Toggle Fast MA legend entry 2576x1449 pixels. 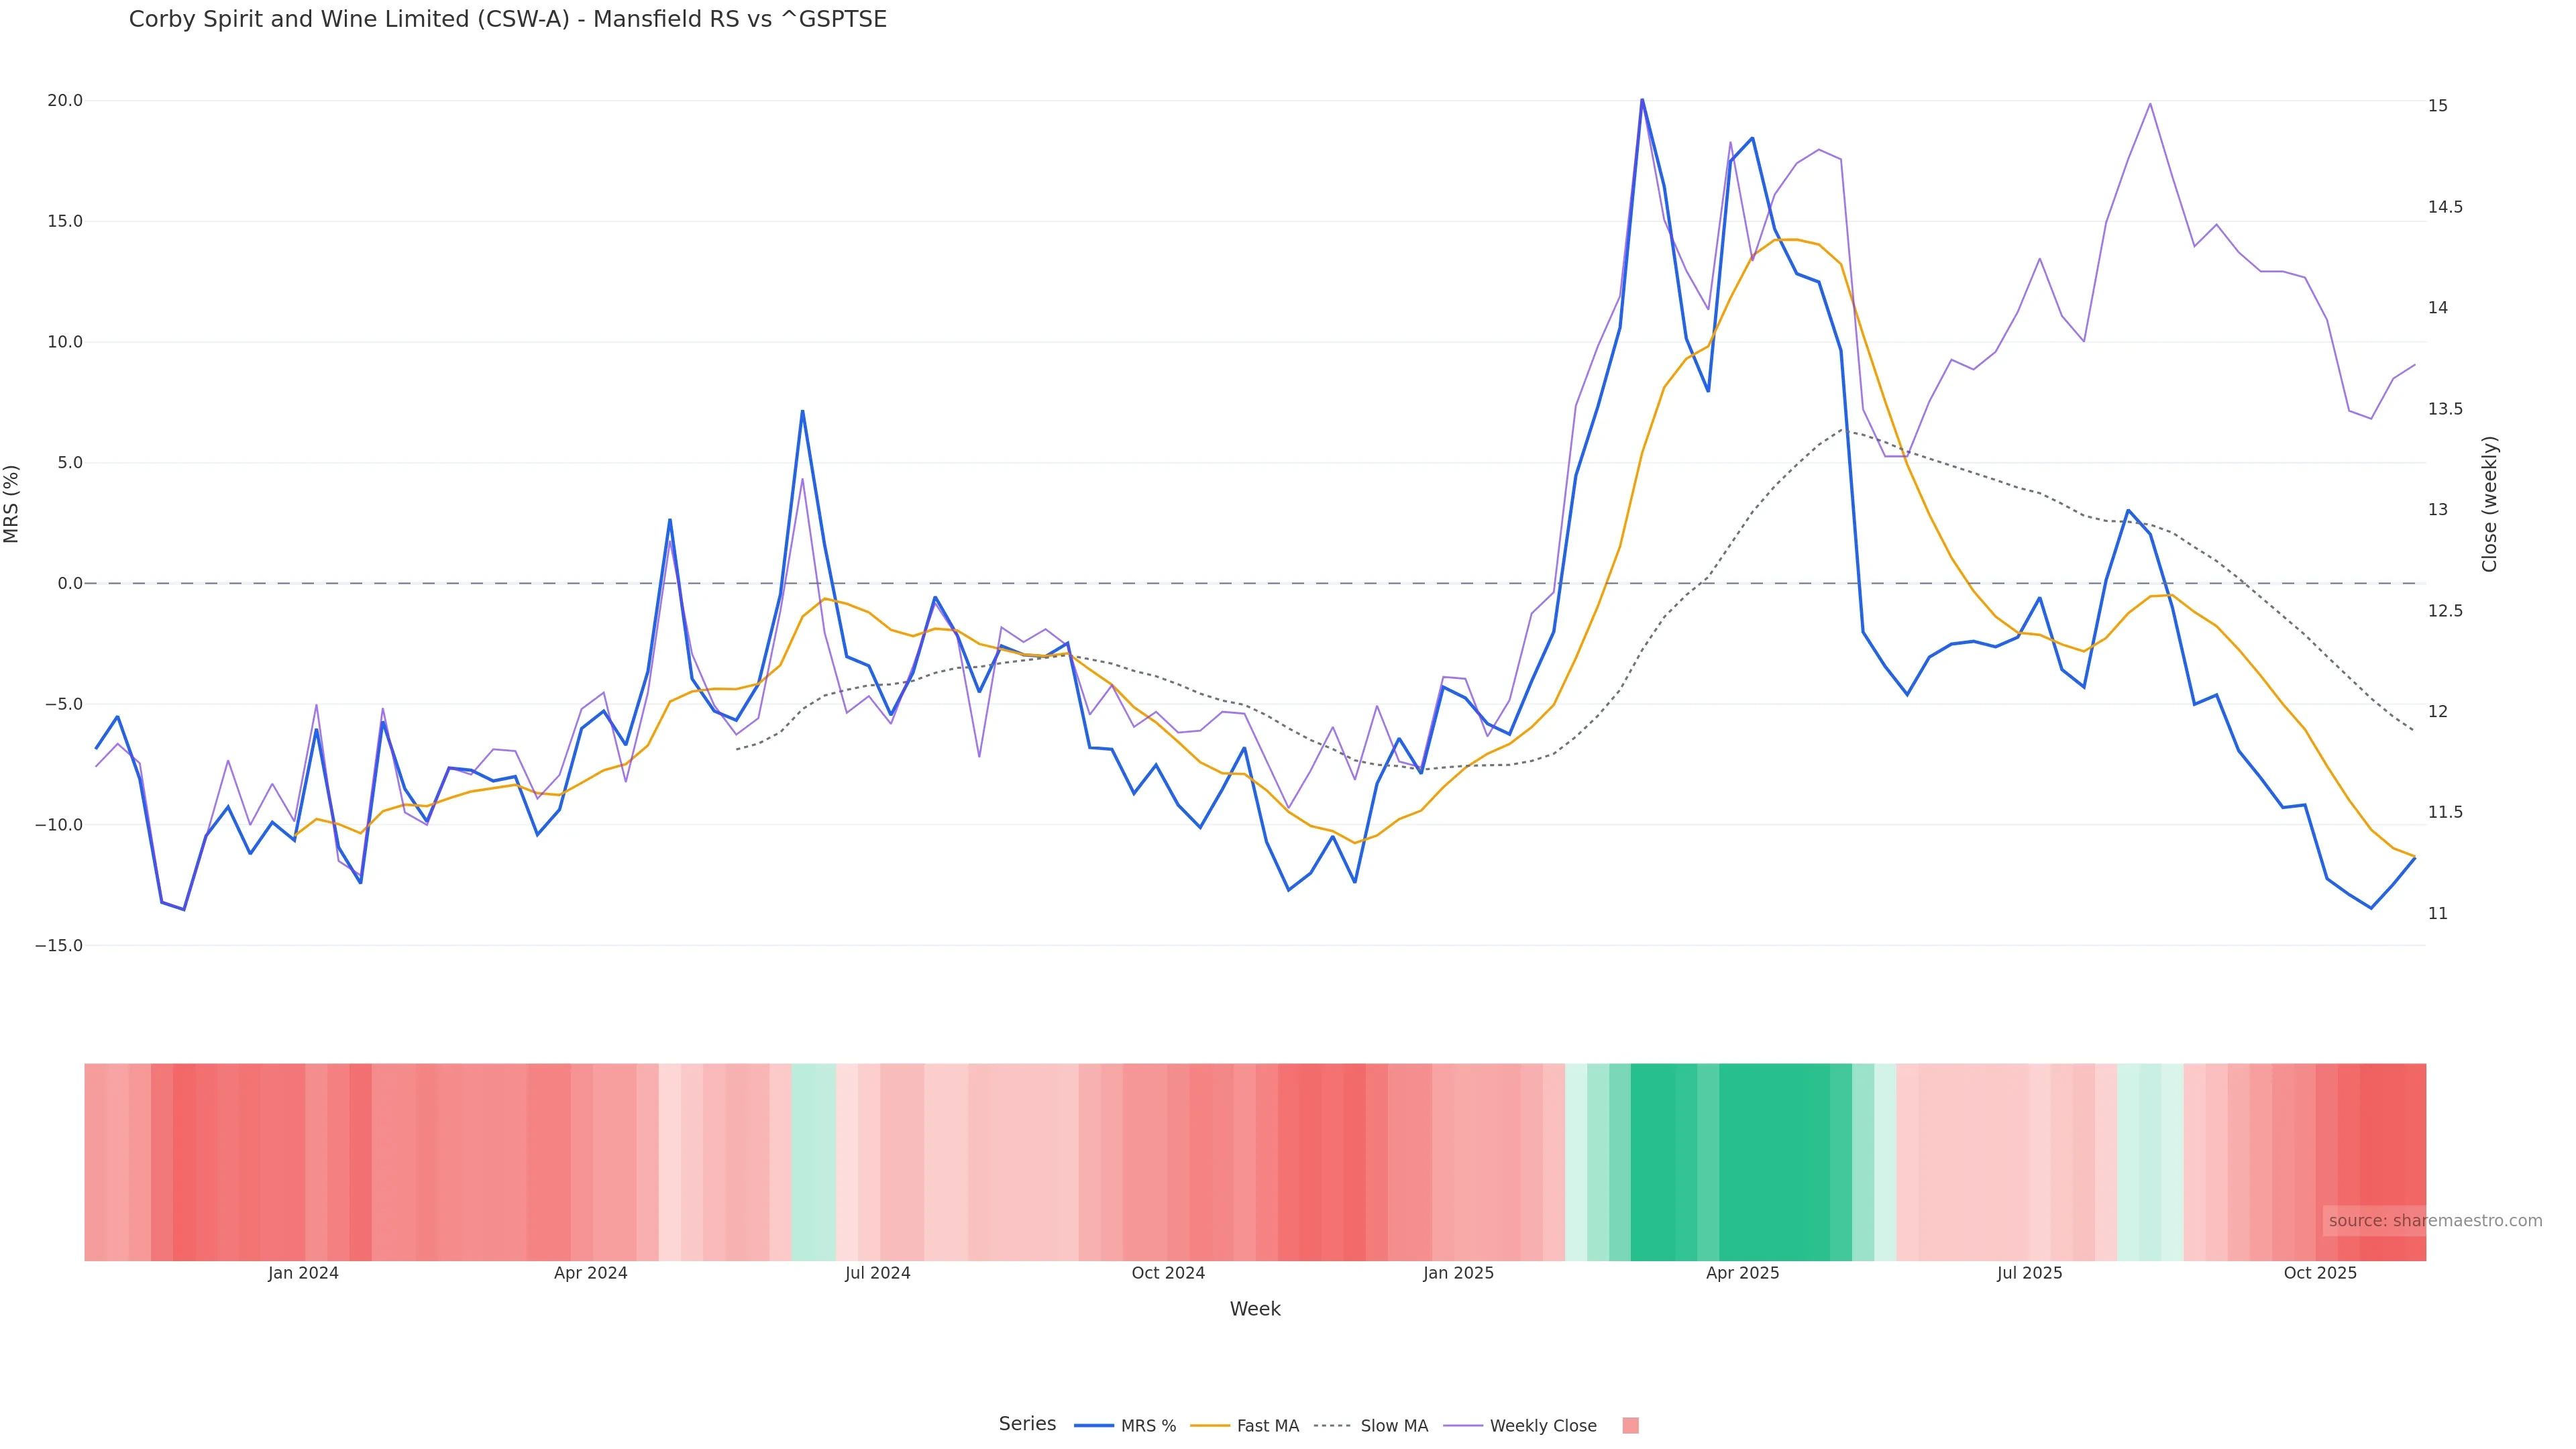(x=1267, y=1426)
